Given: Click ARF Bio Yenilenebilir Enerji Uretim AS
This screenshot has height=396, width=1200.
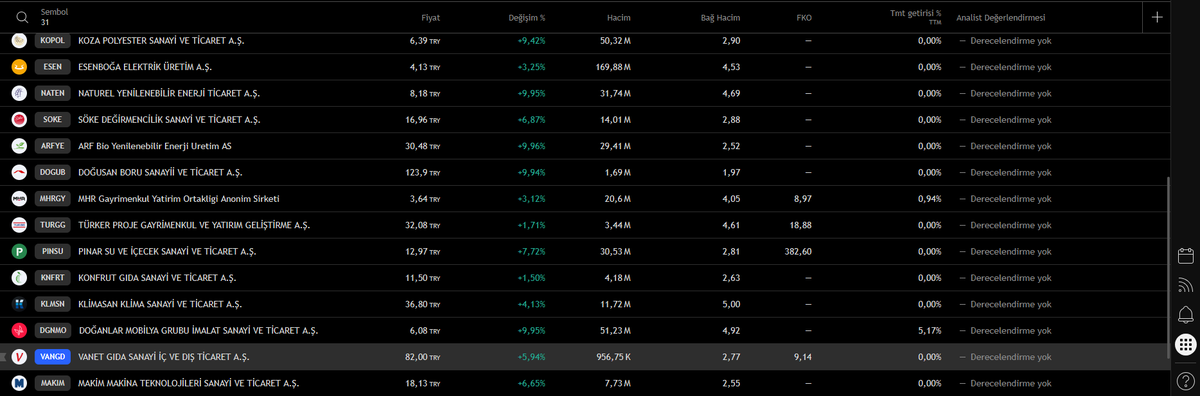Looking at the screenshot, I should 155,146.
